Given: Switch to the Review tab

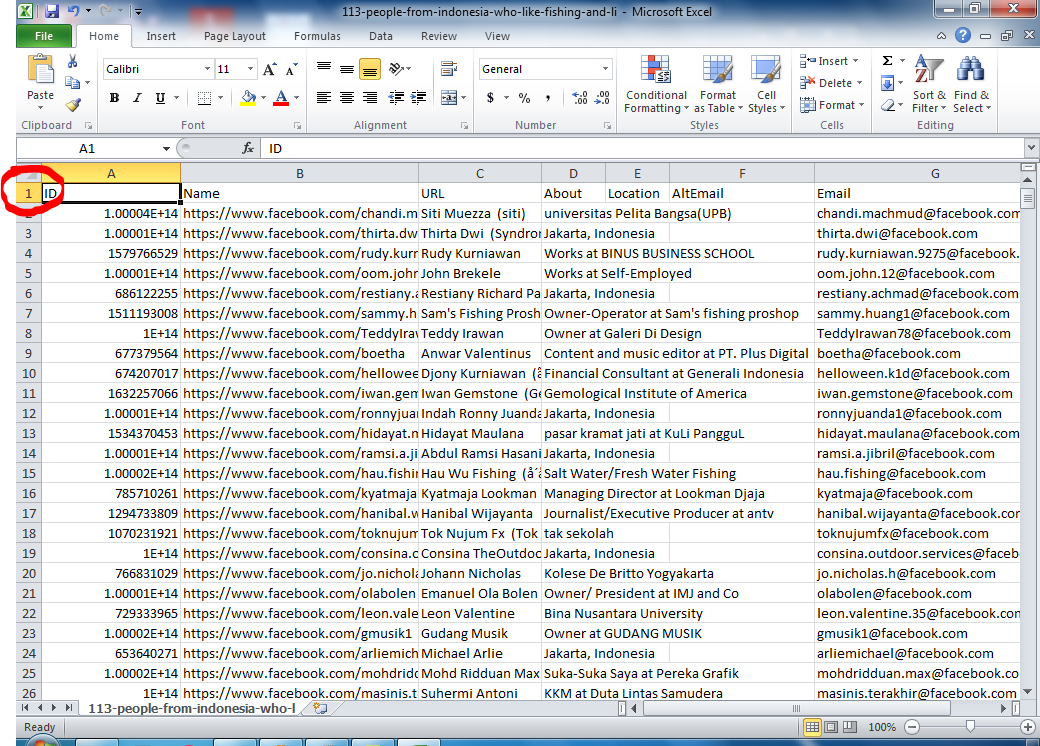Looking at the screenshot, I should (x=438, y=36).
